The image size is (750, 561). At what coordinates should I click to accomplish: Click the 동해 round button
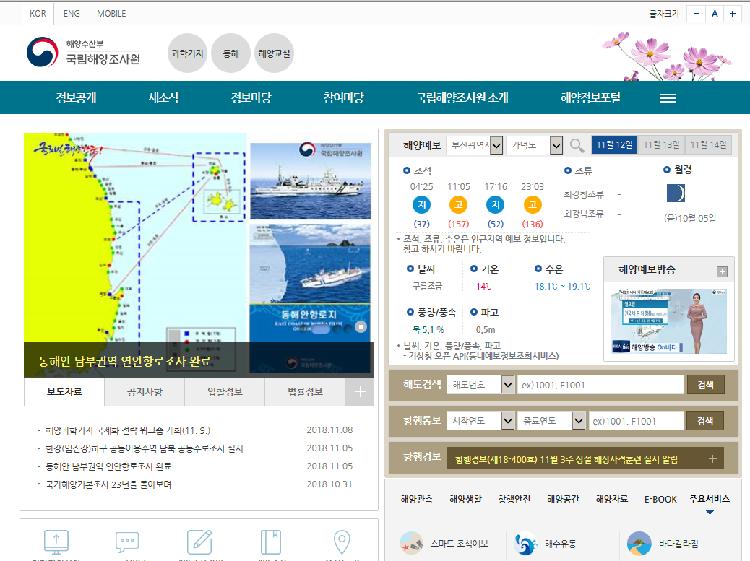[x=231, y=53]
